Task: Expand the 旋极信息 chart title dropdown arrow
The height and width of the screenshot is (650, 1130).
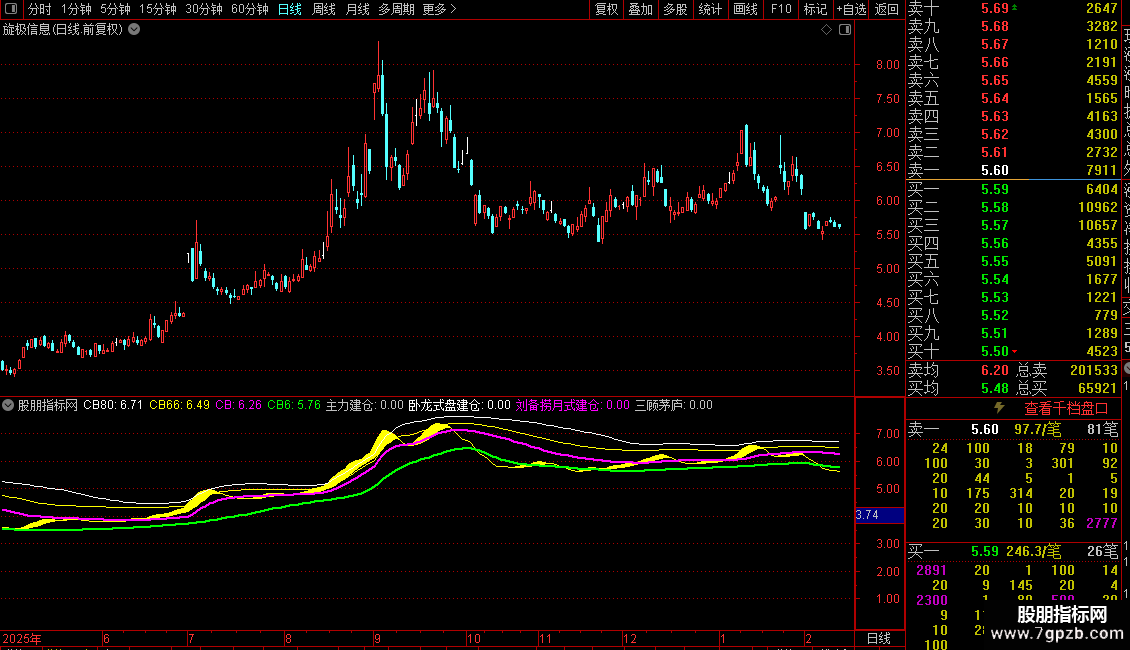Action: [x=135, y=29]
